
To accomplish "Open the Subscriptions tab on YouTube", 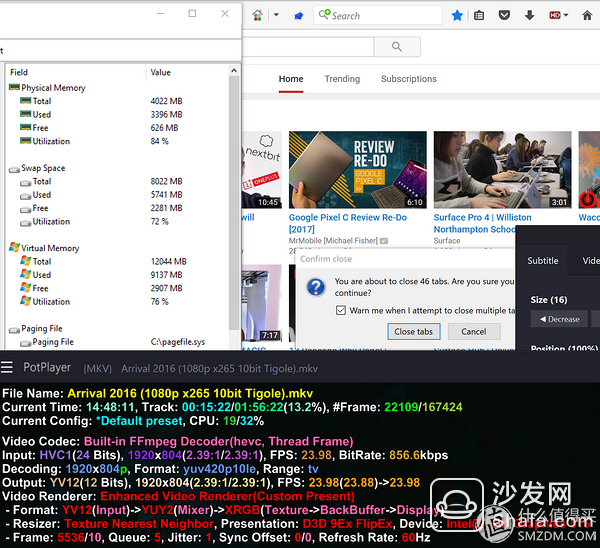I will [x=408, y=79].
